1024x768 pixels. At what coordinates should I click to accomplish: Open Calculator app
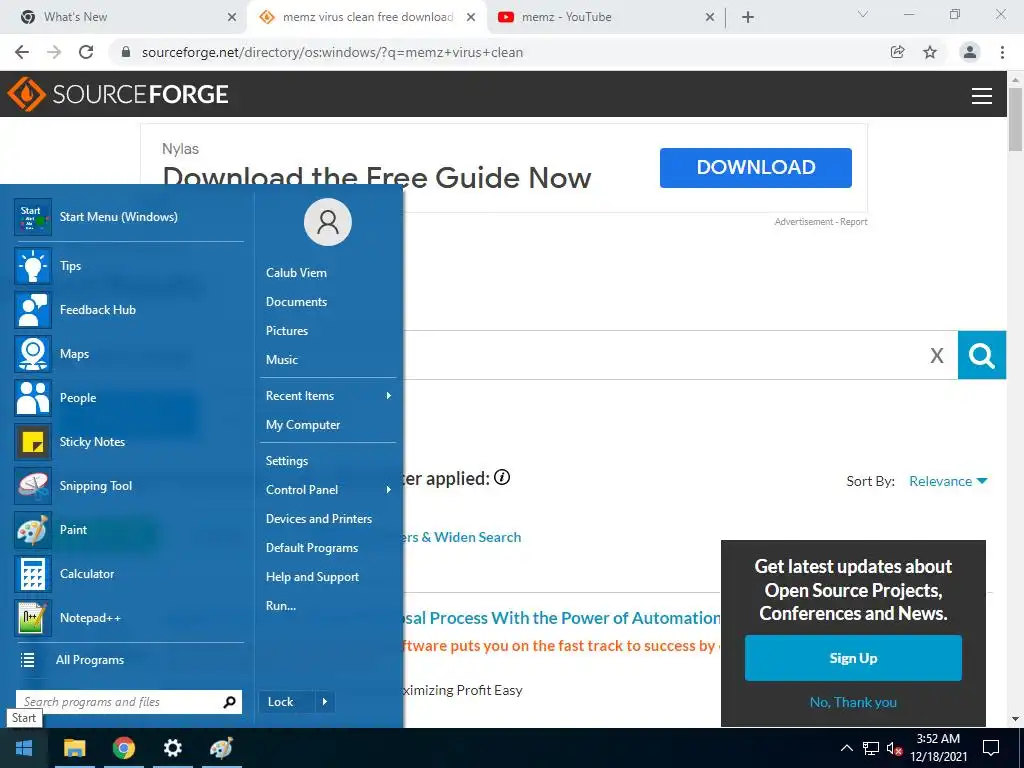129,573
